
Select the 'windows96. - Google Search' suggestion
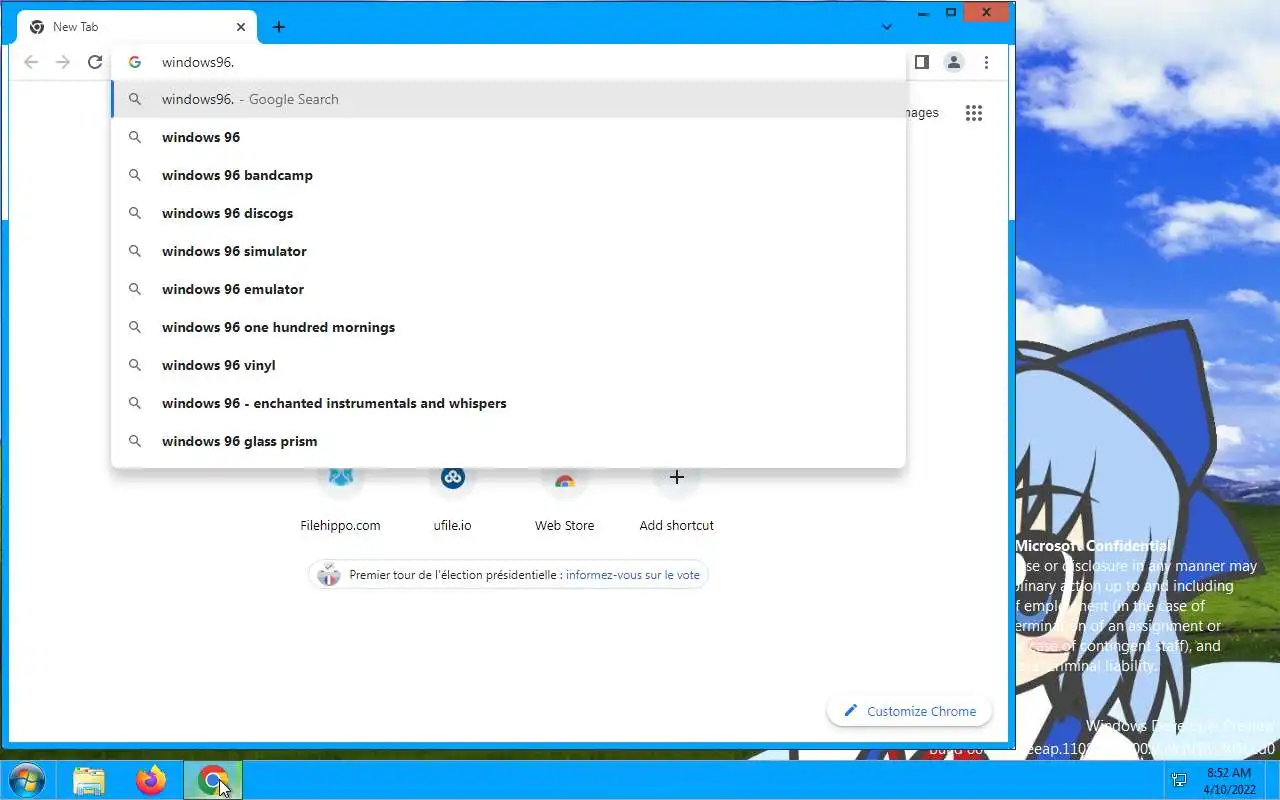(508, 99)
